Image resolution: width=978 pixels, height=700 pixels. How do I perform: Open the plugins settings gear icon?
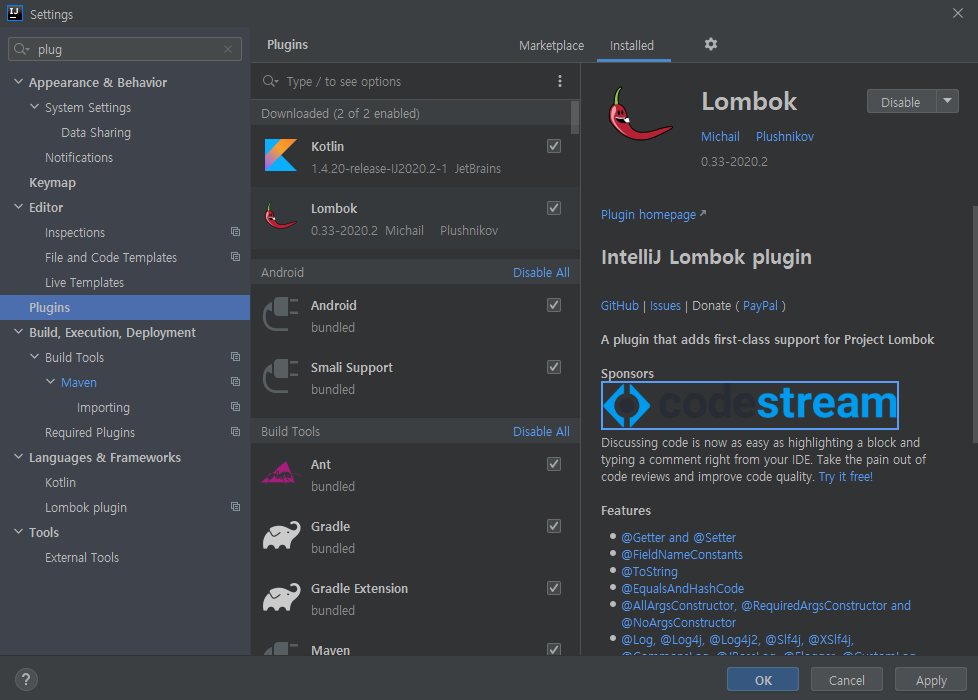pyautogui.click(x=710, y=44)
